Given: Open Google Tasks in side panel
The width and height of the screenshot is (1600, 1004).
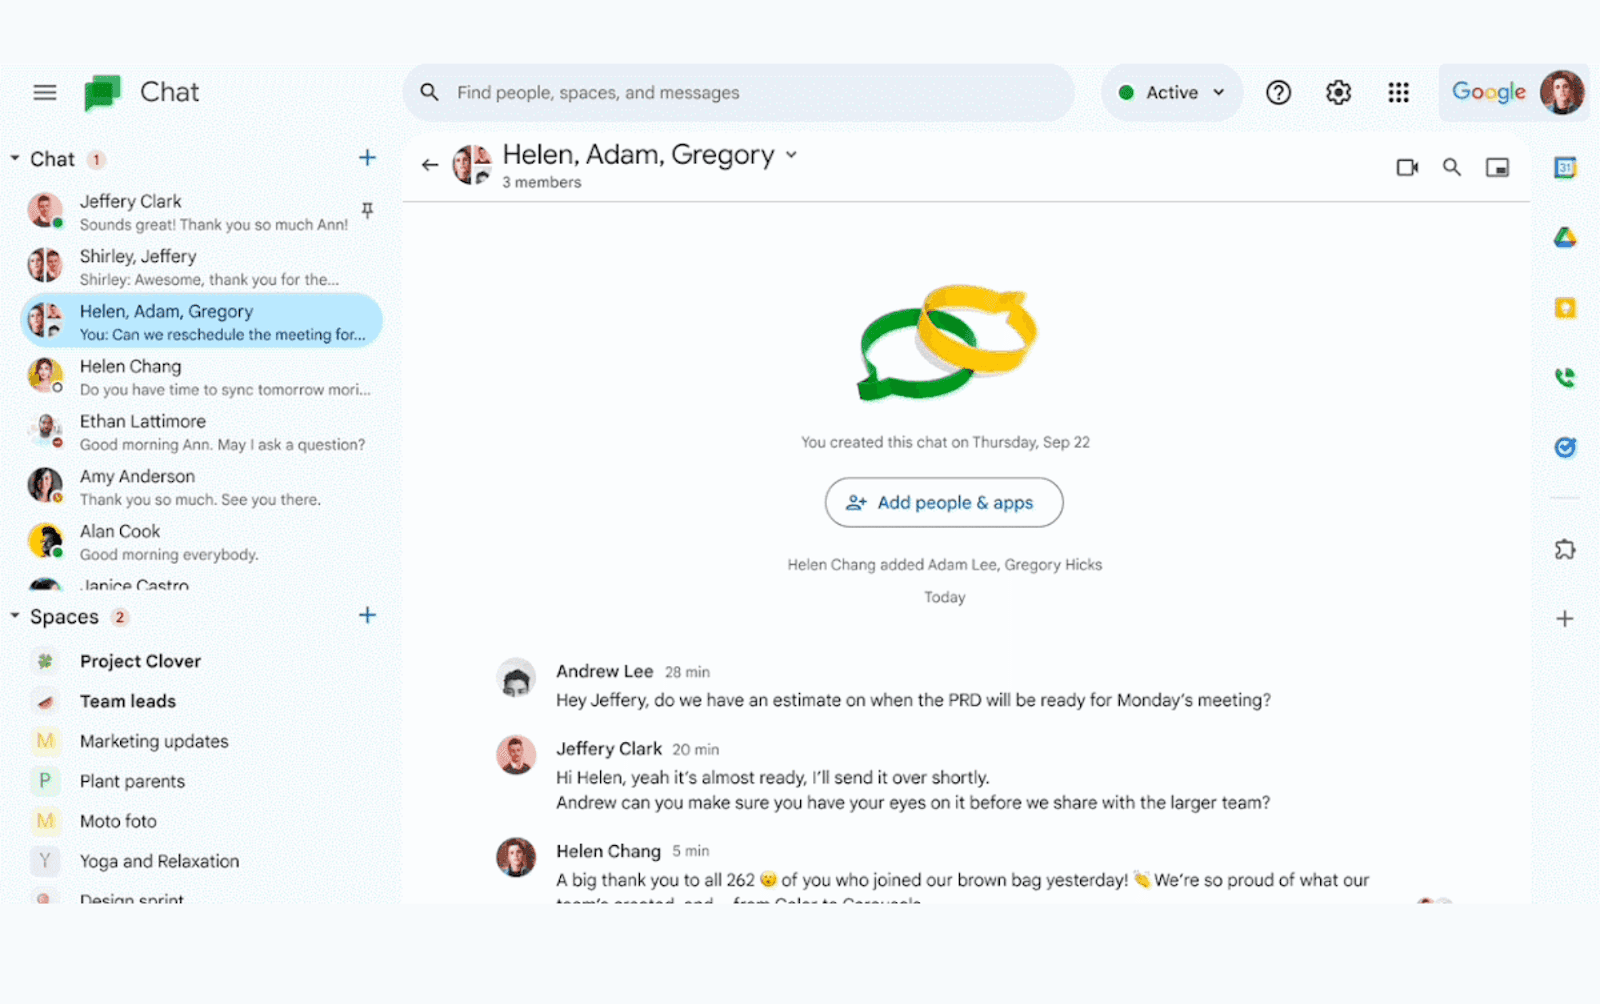Looking at the screenshot, I should pos(1565,447).
